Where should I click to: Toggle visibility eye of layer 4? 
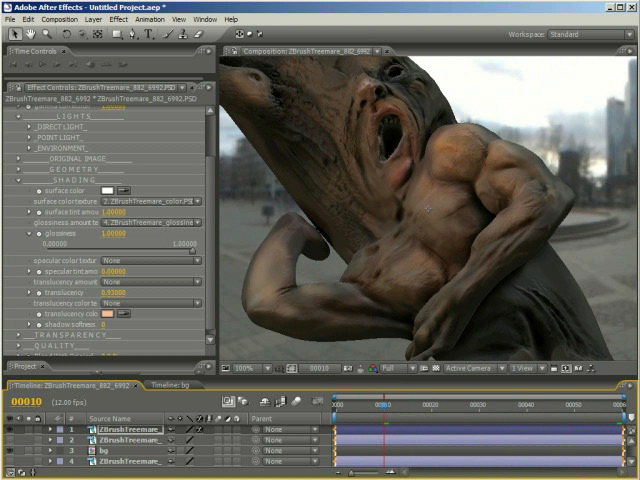(x=9, y=461)
